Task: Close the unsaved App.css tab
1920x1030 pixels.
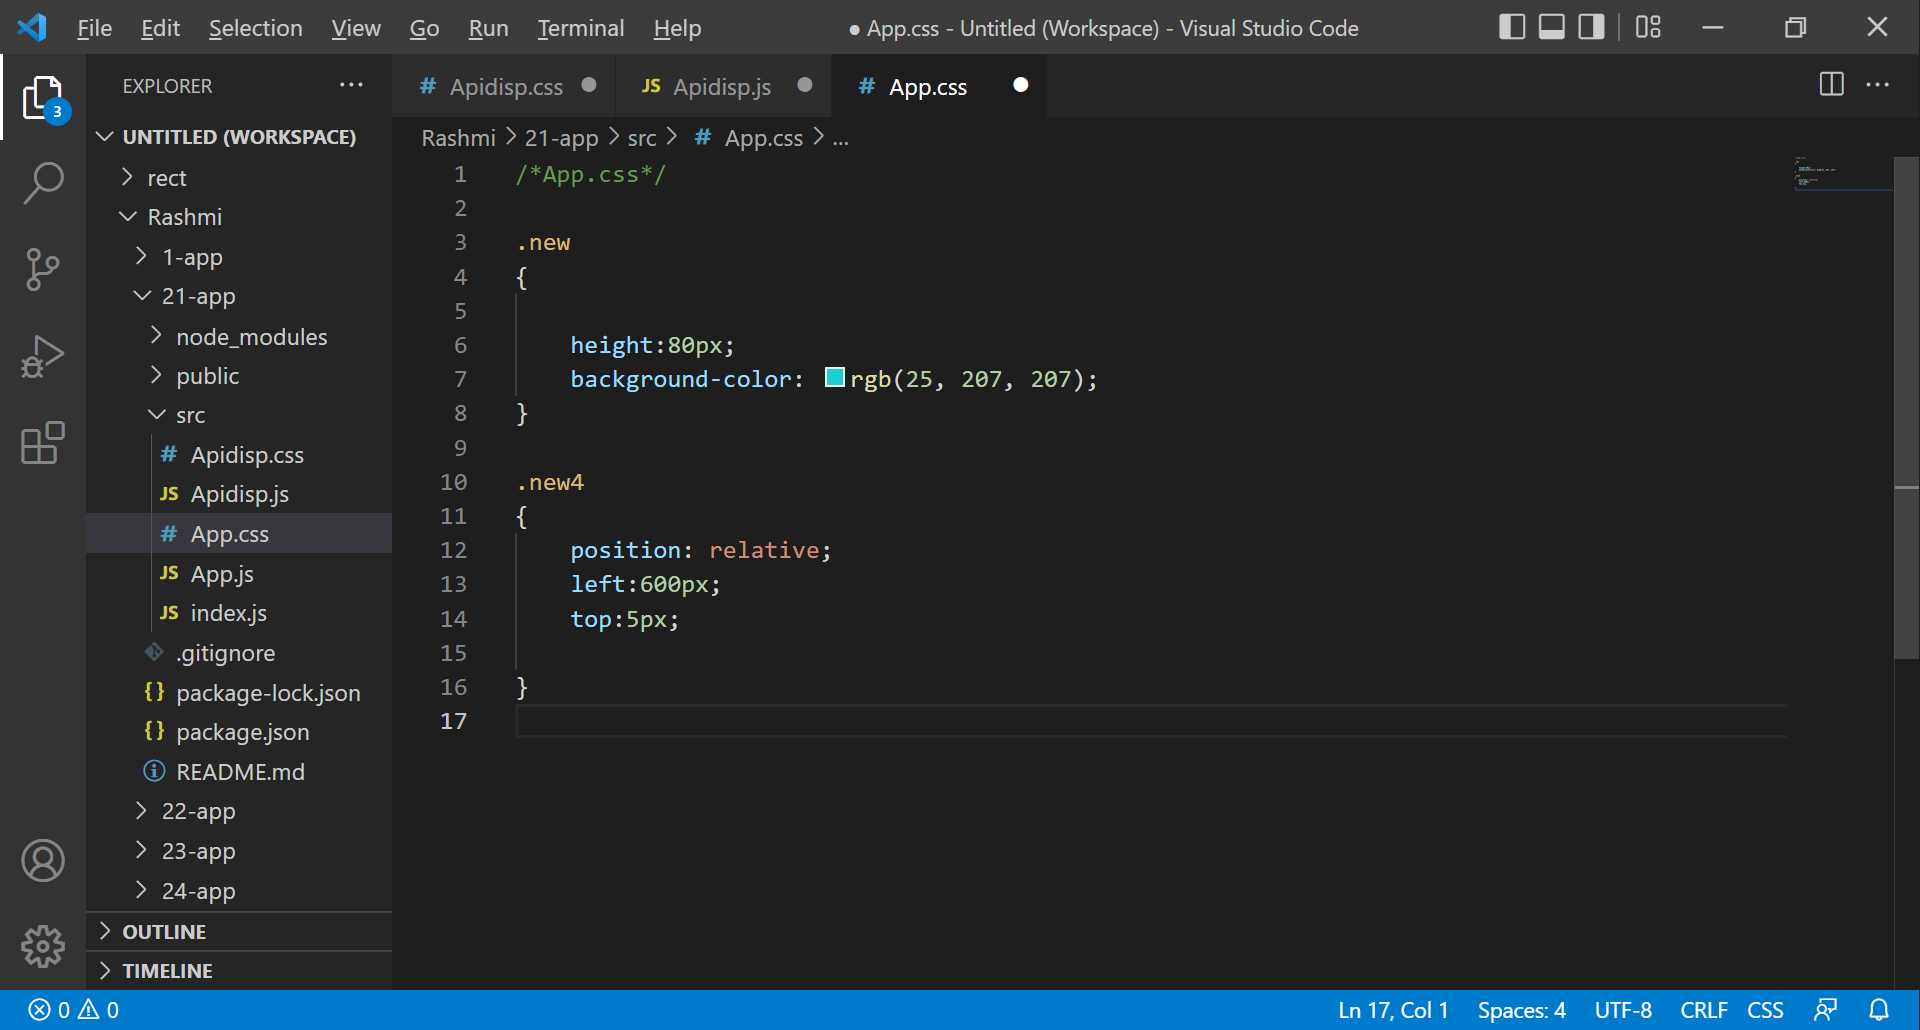Action: coord(1020,85)
